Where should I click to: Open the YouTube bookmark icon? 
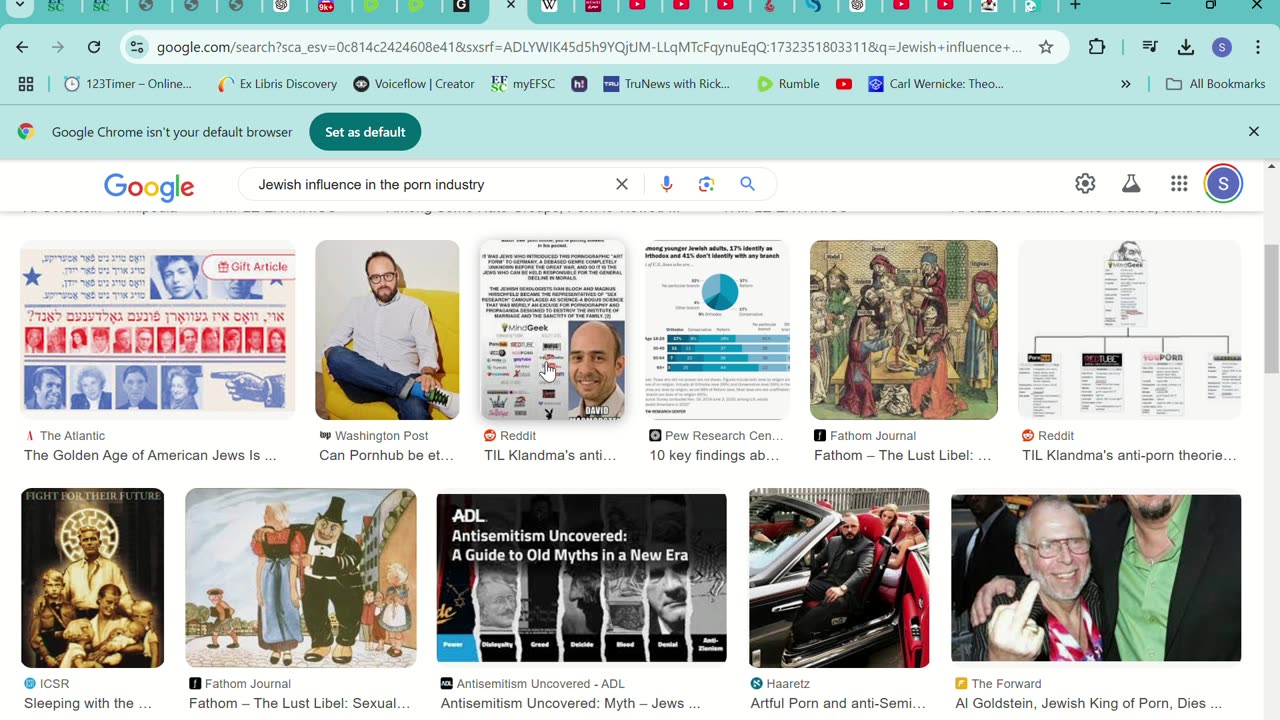(844, 84)
